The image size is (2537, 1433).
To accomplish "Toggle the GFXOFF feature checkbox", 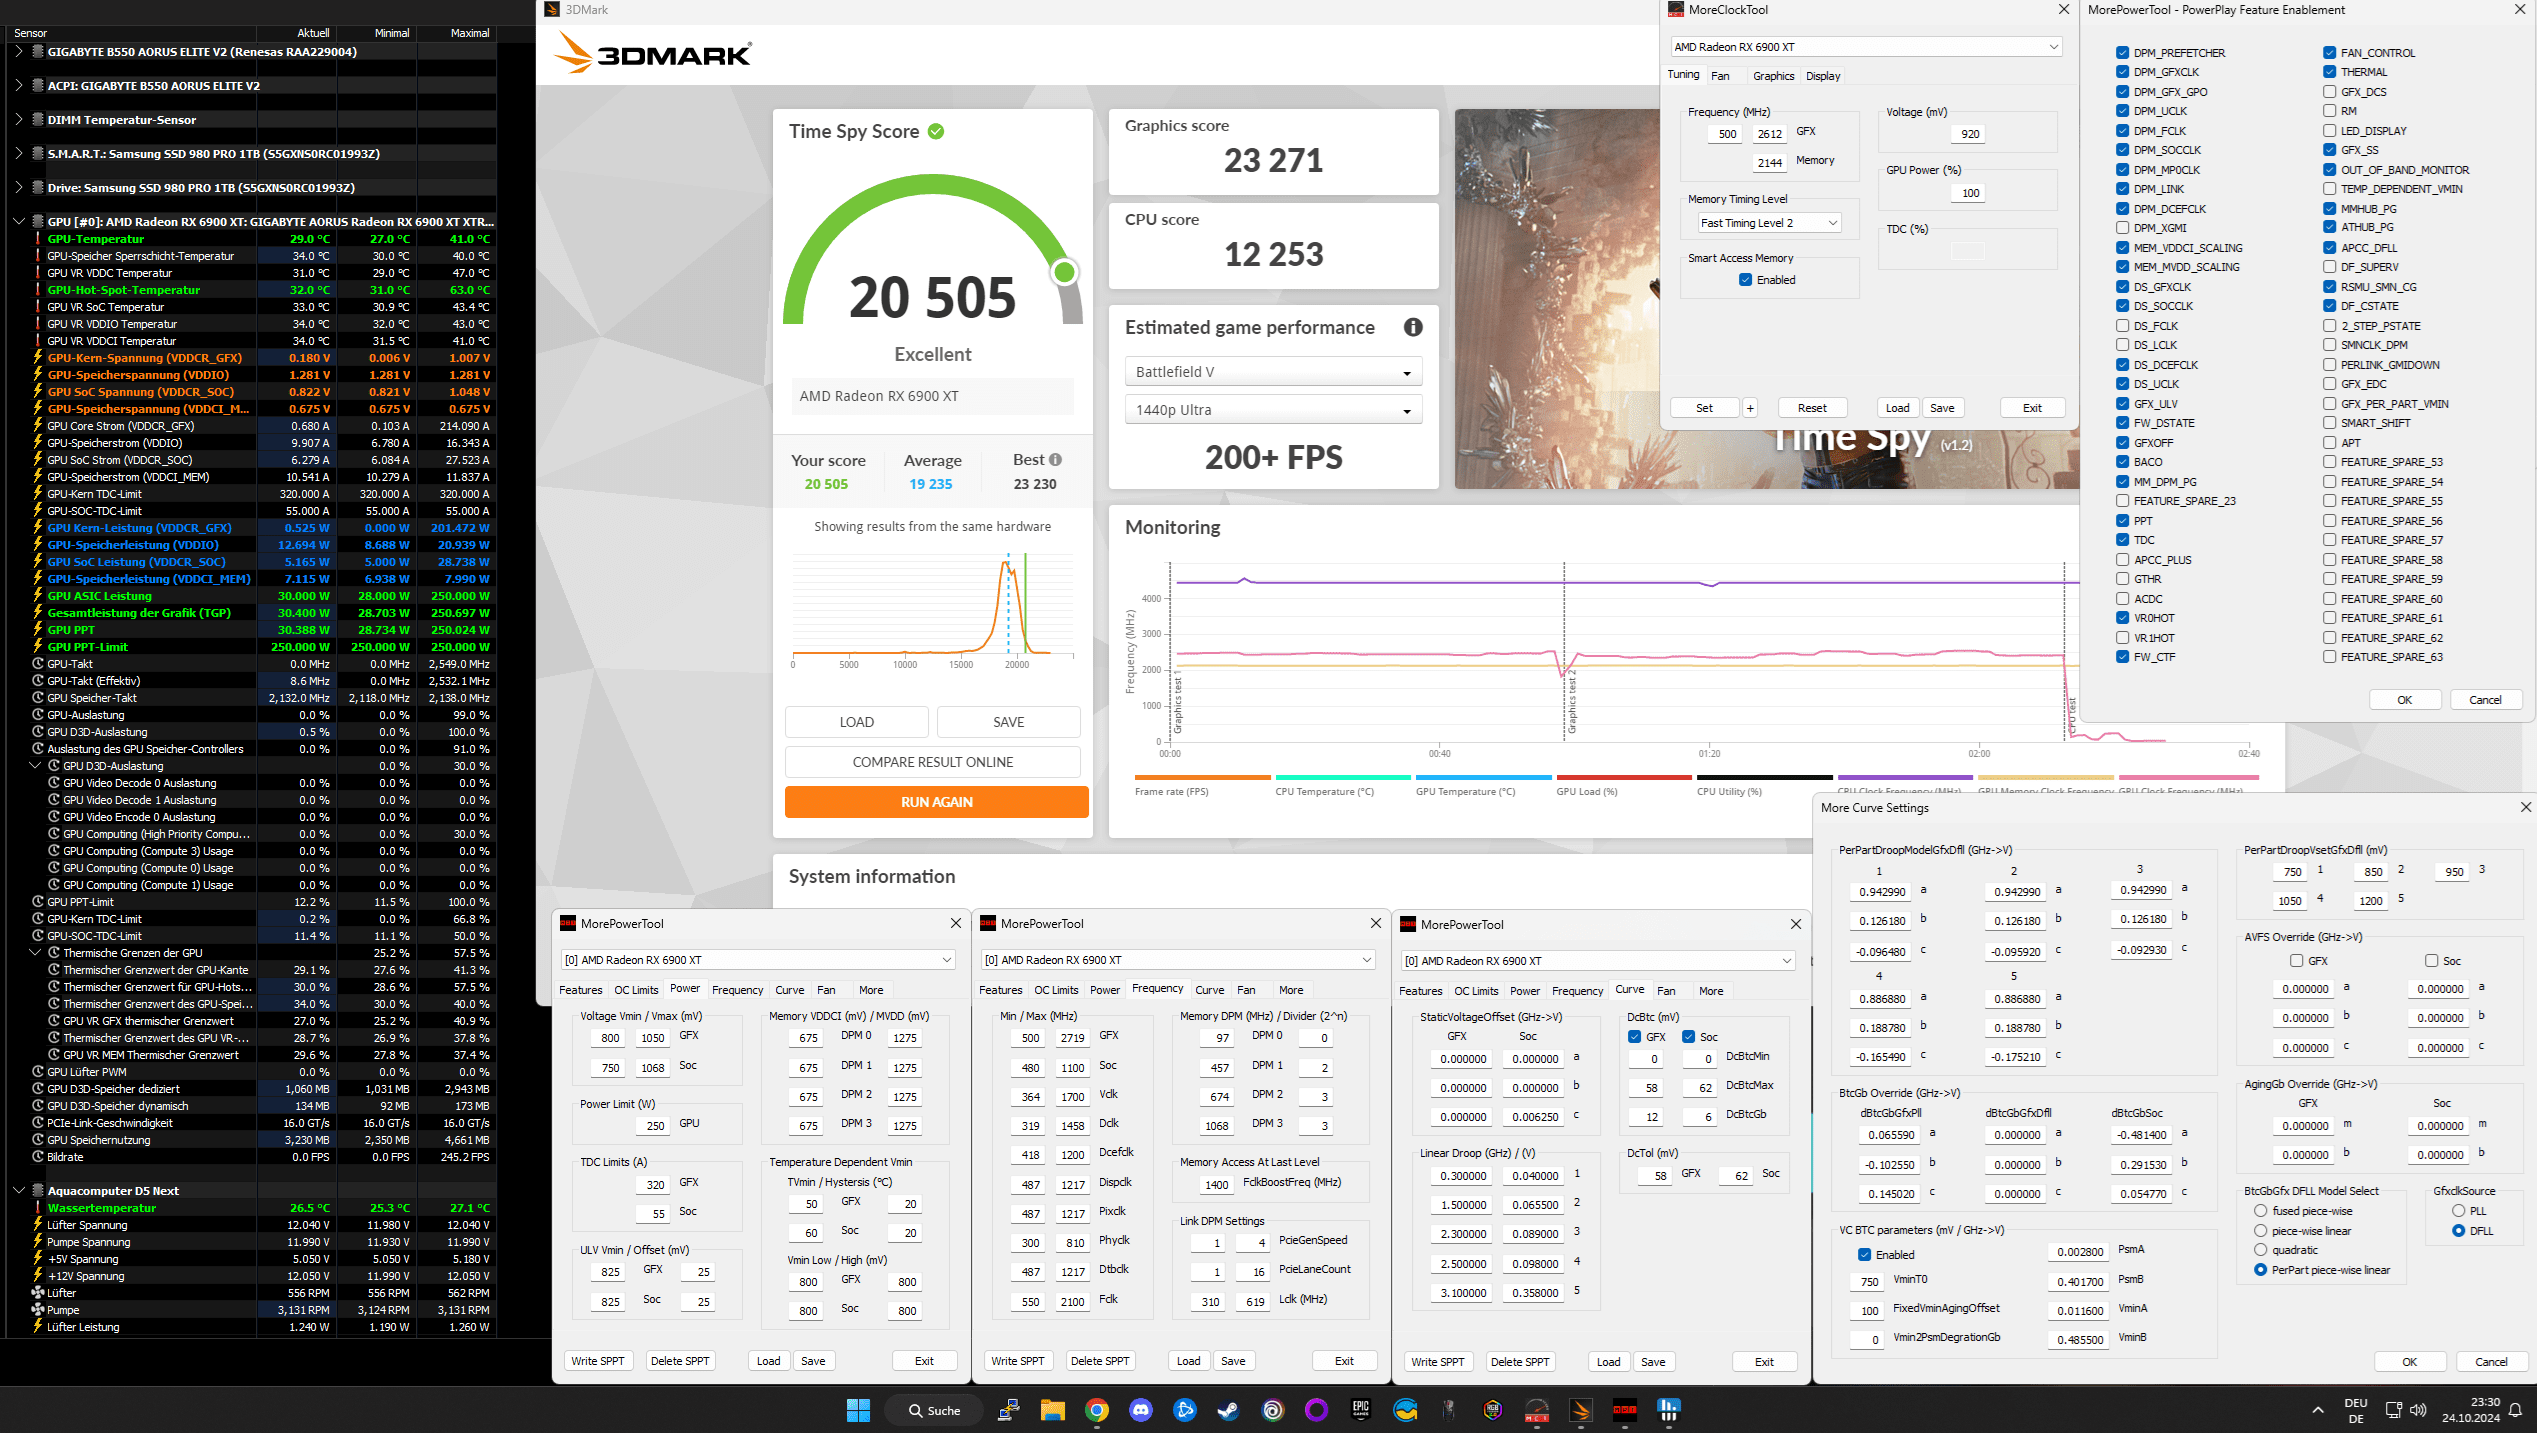I will 2122,443.
